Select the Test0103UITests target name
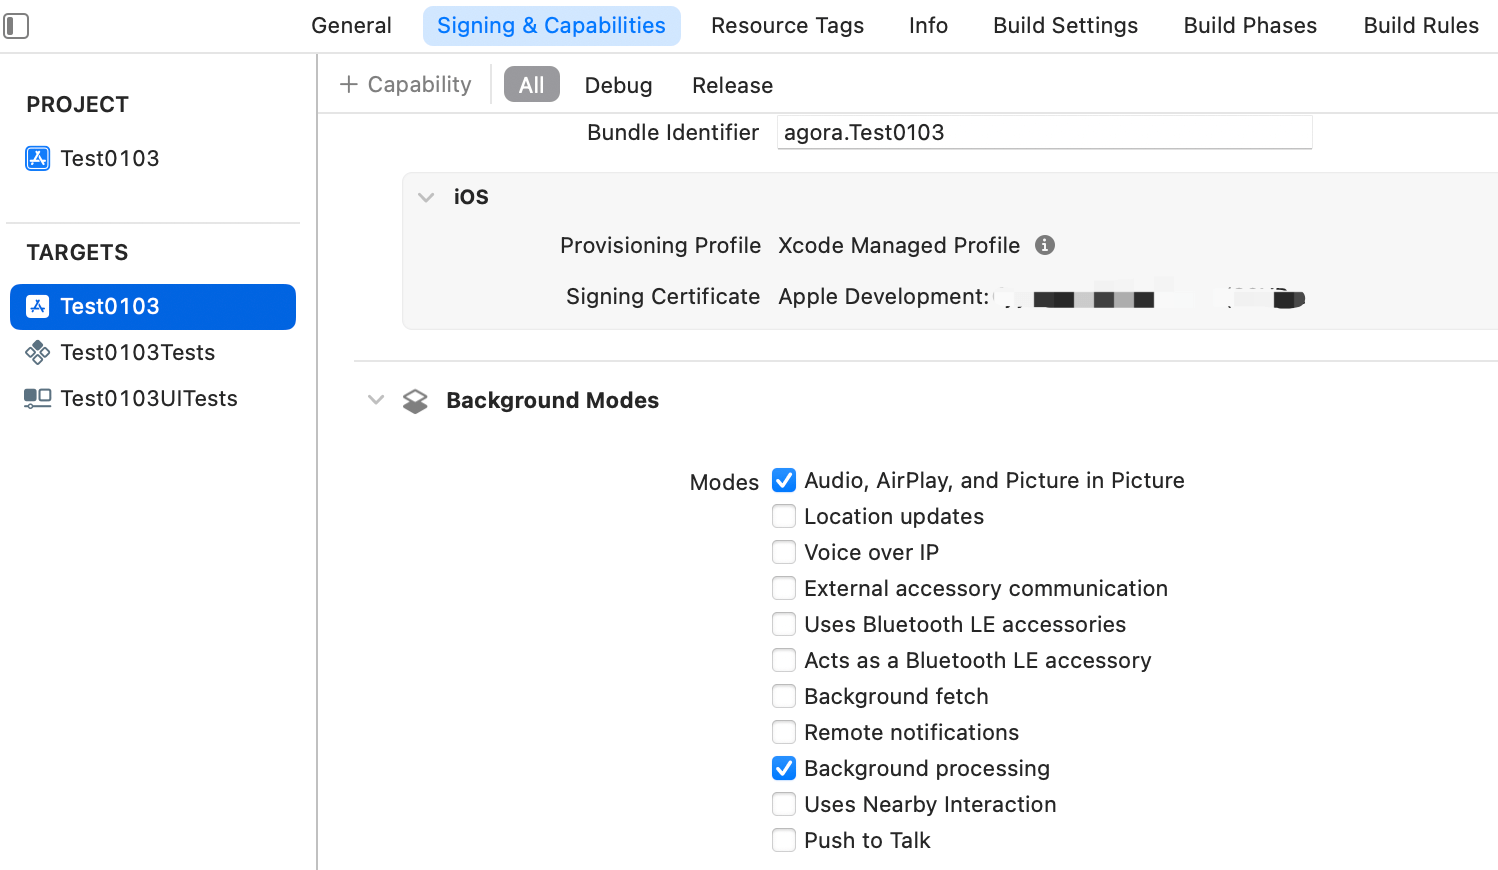 [149, 398]
